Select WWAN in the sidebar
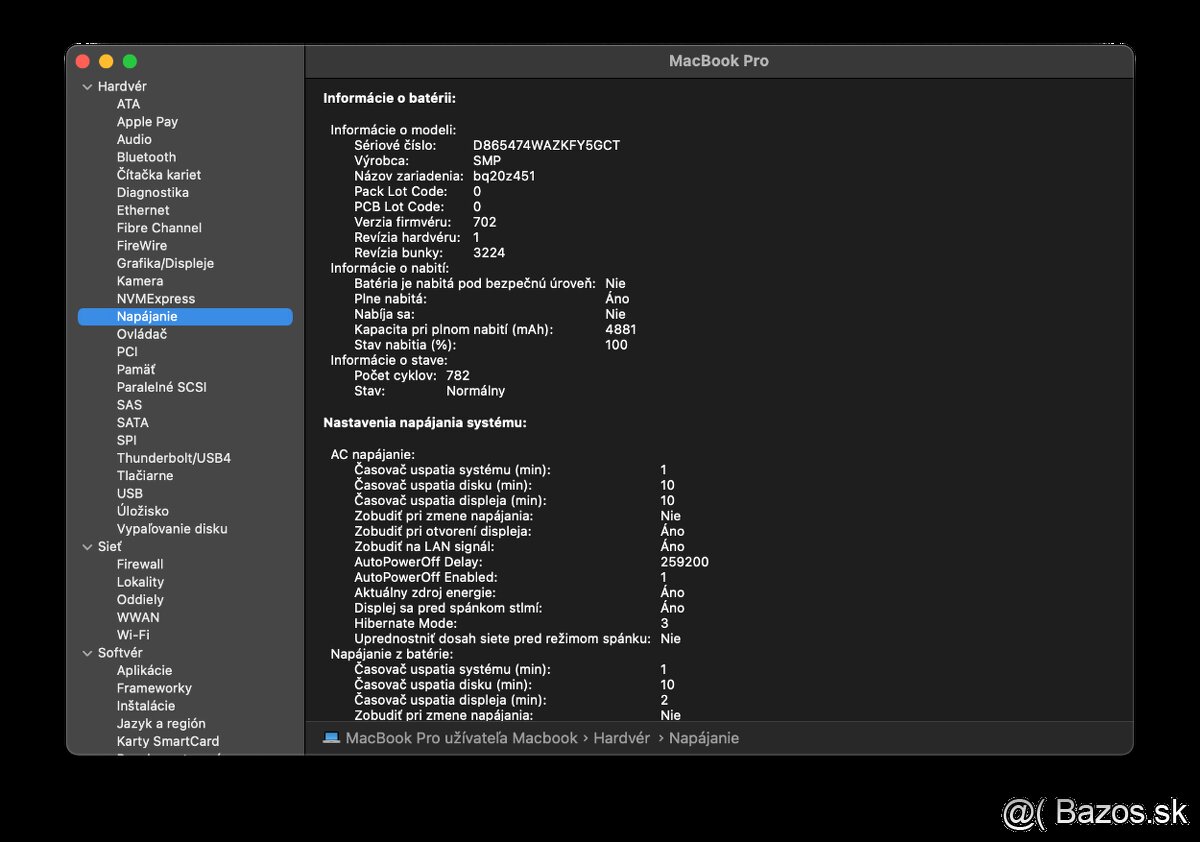Viewport: 1200px width, 842px height. 138,617
